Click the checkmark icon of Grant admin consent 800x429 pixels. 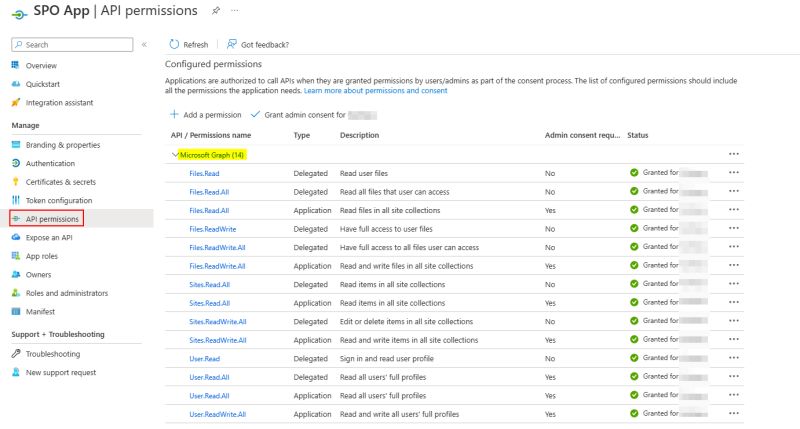click(255, 114)
